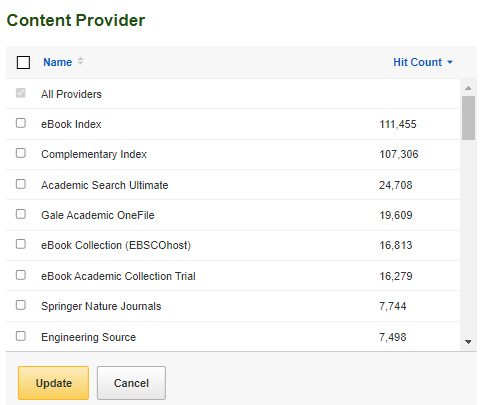Sort by Hit Count column header
This screenshot has width=484, height=405.
417,62
